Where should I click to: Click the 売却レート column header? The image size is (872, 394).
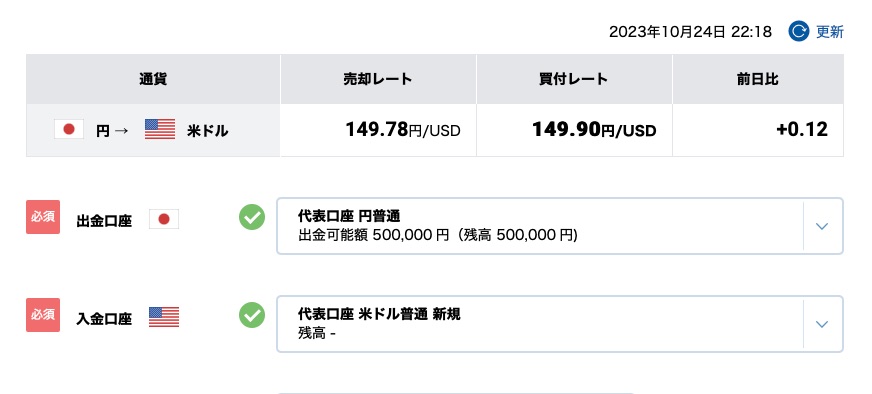tap(378, 79)
